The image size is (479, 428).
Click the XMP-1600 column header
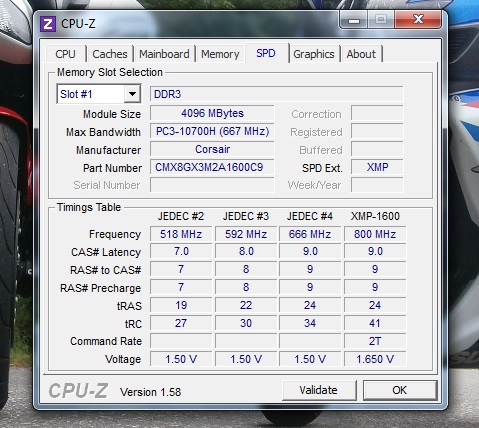[x=375, y=216]
